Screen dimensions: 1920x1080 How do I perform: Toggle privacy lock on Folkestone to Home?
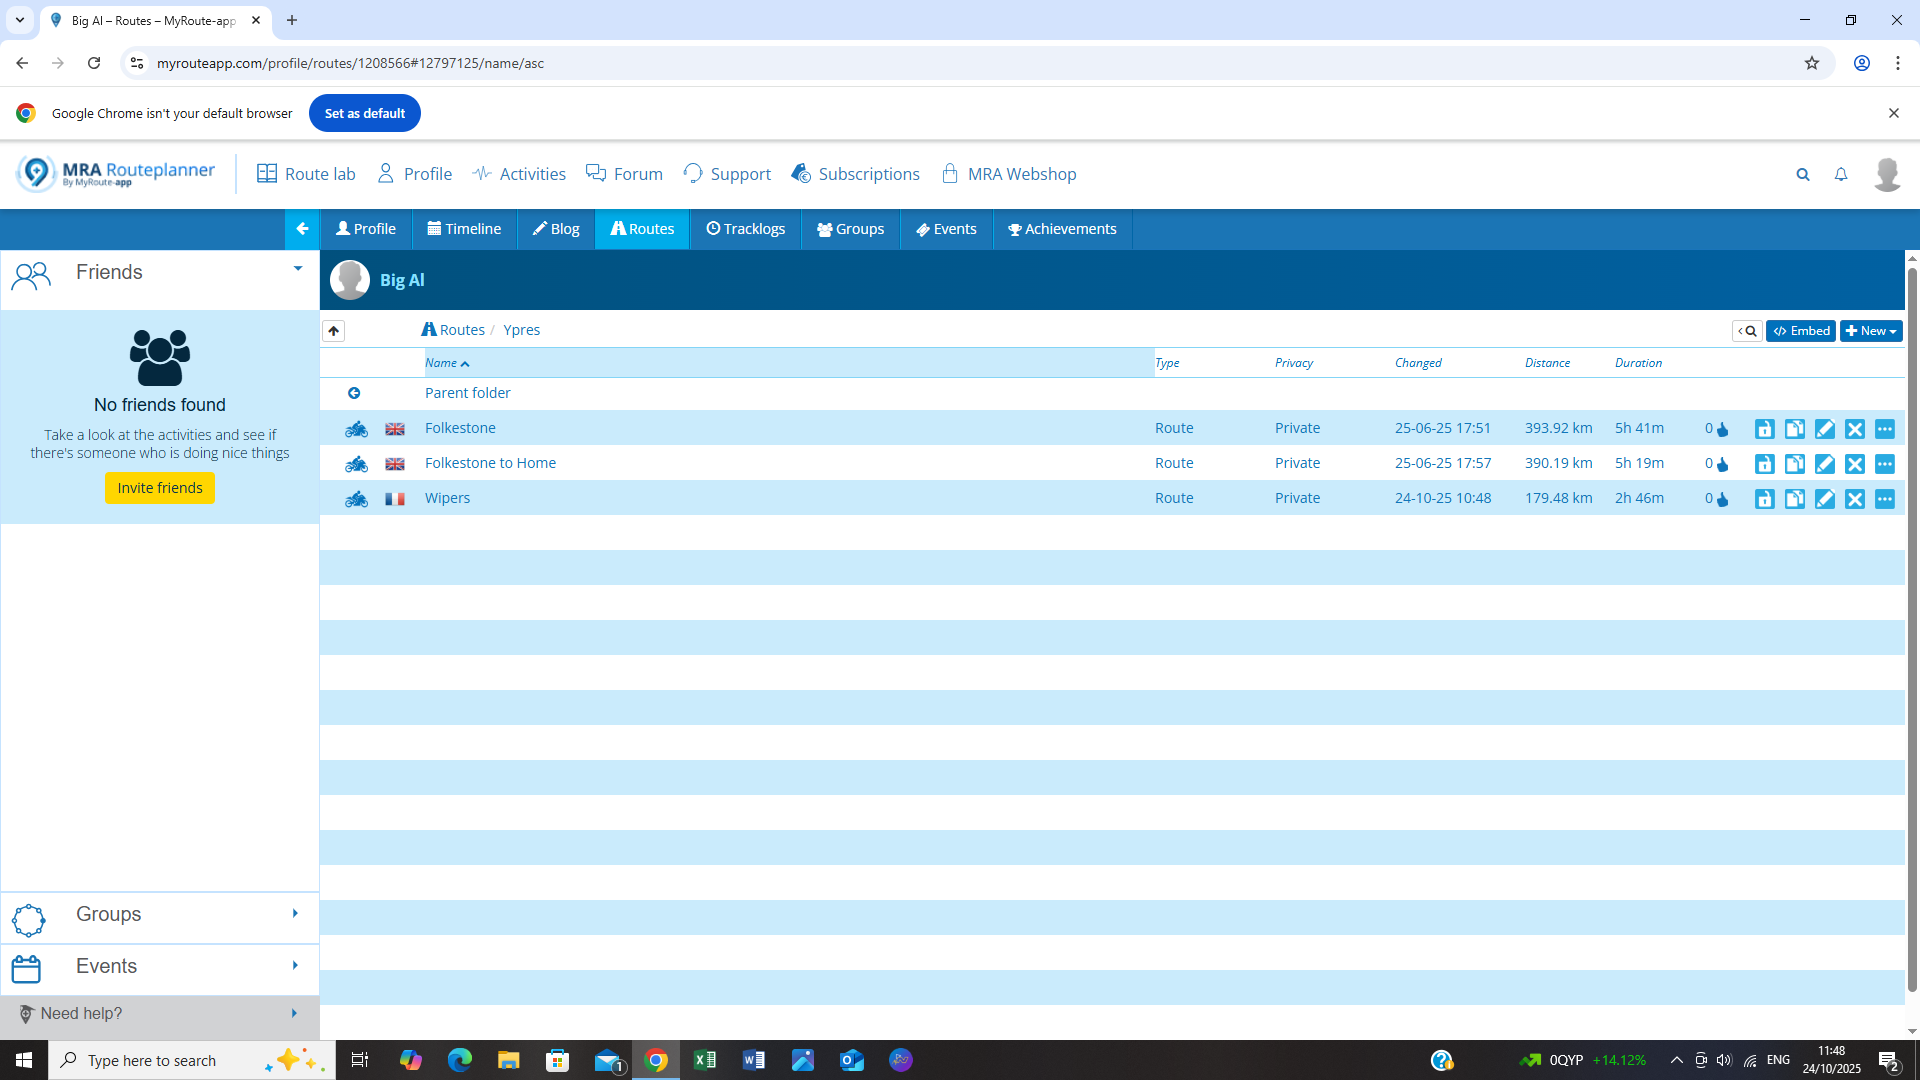[x=1764, y=464]
